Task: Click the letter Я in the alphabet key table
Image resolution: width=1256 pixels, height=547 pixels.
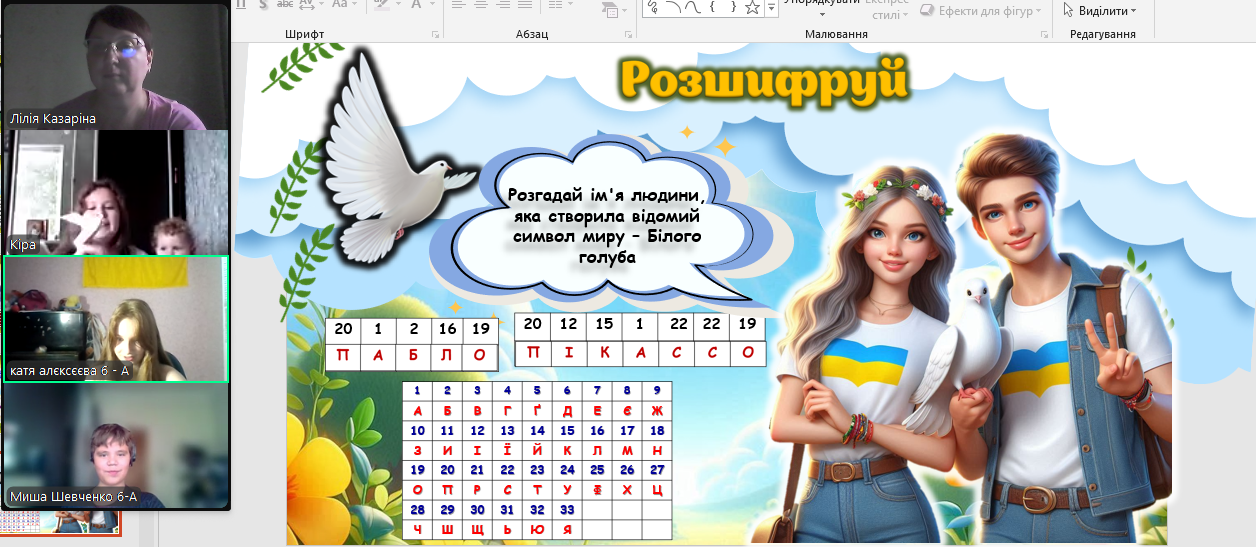Action: [x=567, y=529]
